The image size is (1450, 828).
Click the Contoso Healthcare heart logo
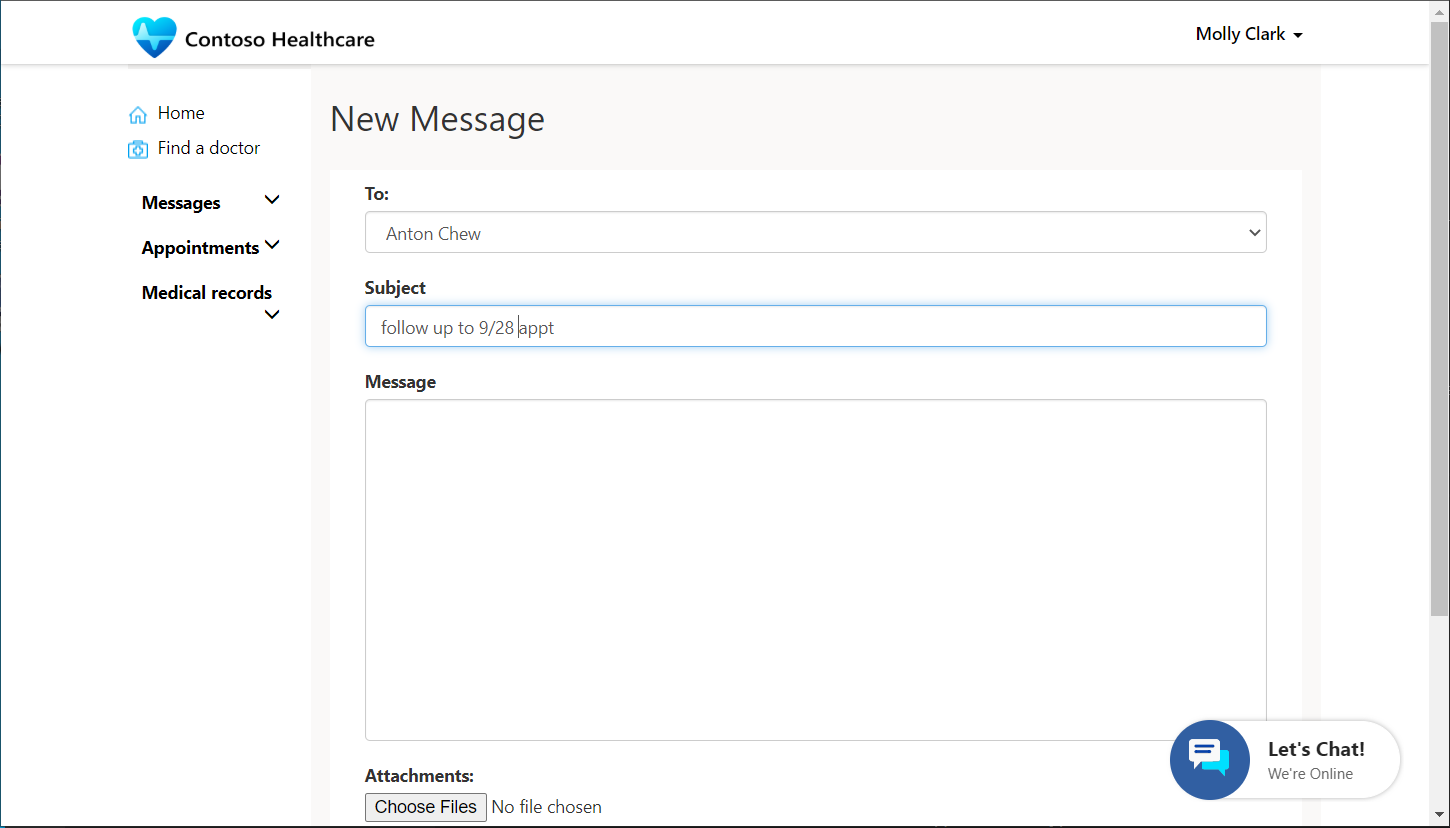pos(154,36)
